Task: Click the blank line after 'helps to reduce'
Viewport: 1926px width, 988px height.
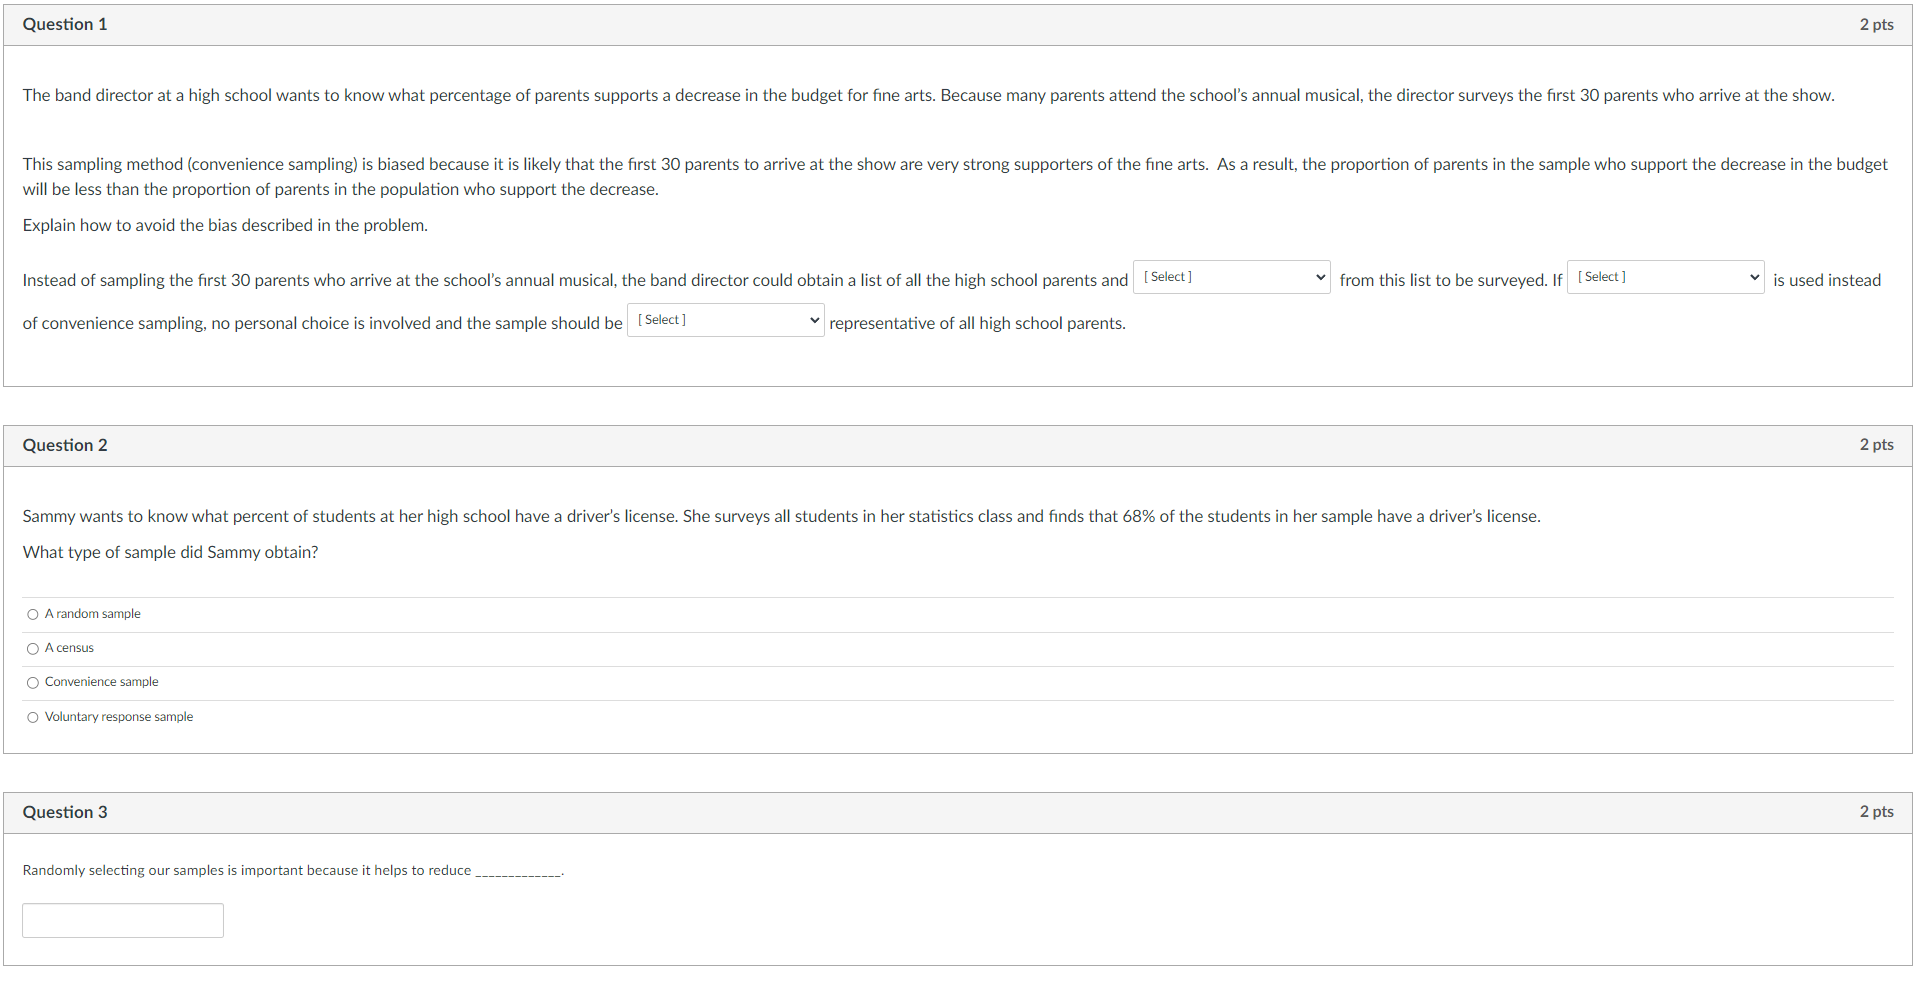Action: pos(518,870)
